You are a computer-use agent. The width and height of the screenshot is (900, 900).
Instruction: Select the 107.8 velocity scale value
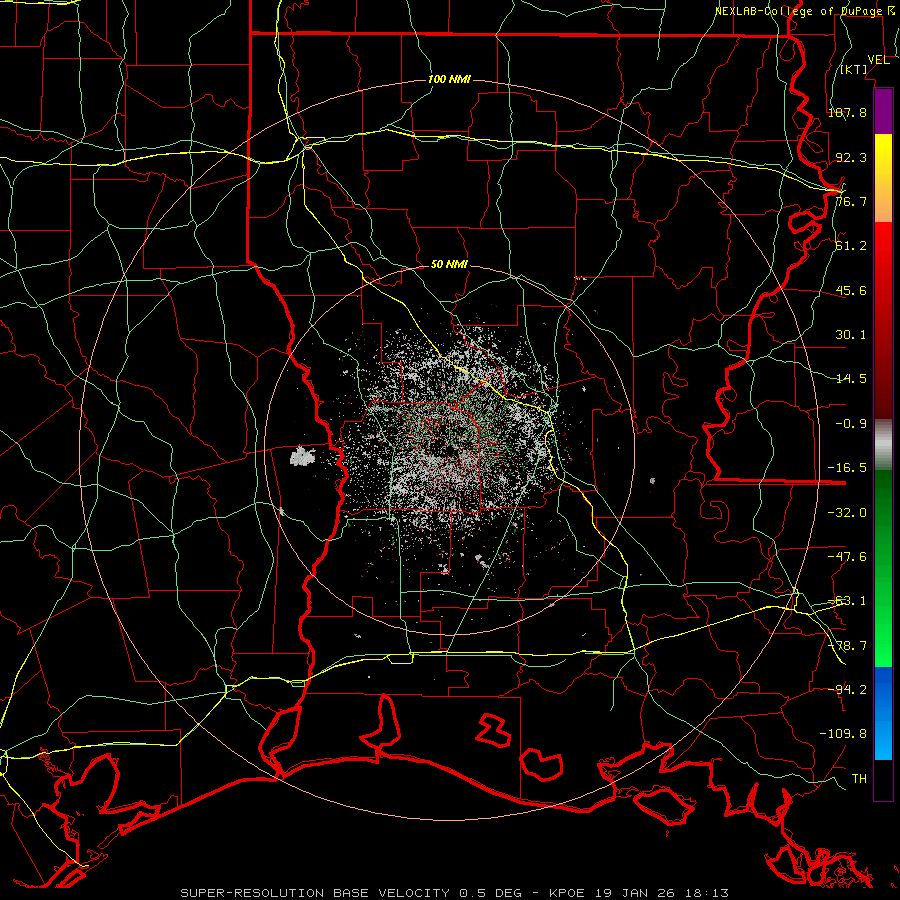(x=847, y=112)
